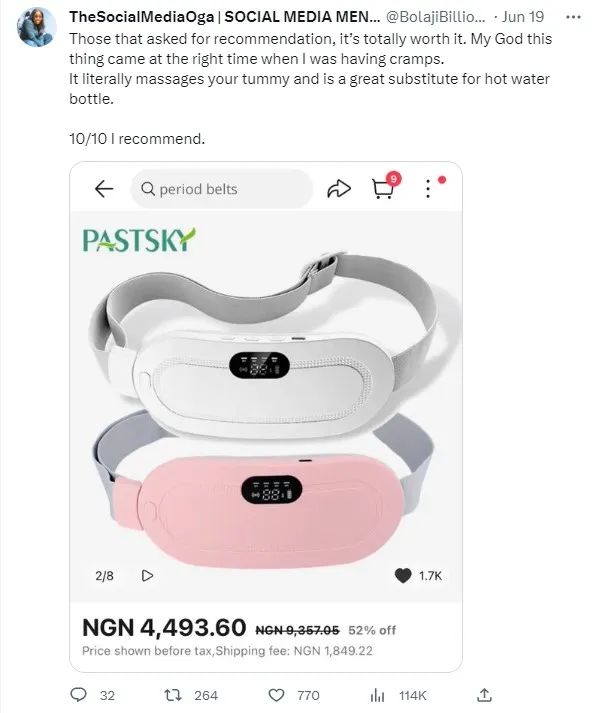
Task: Click the NGN 4,493.60 price
Action: click(x=164, y=628)
